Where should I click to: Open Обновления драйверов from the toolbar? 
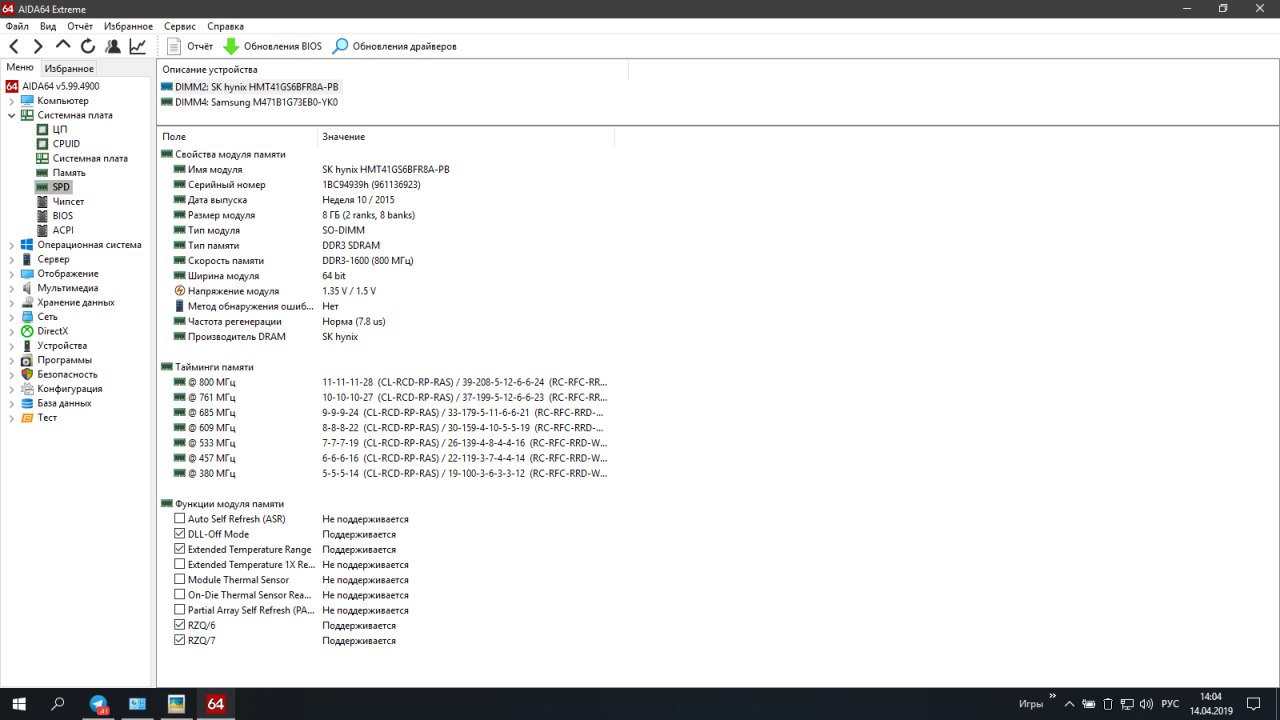point(395,46)
